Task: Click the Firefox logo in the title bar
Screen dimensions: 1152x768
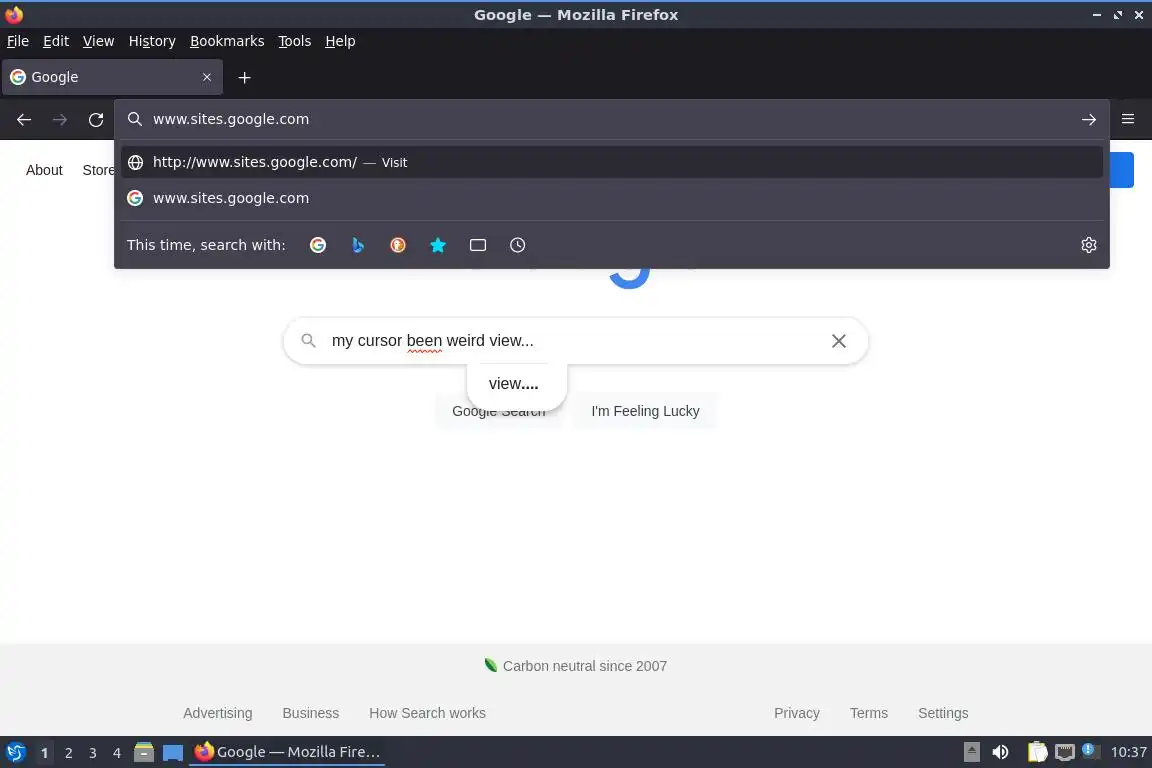Action: click(14, 14)
